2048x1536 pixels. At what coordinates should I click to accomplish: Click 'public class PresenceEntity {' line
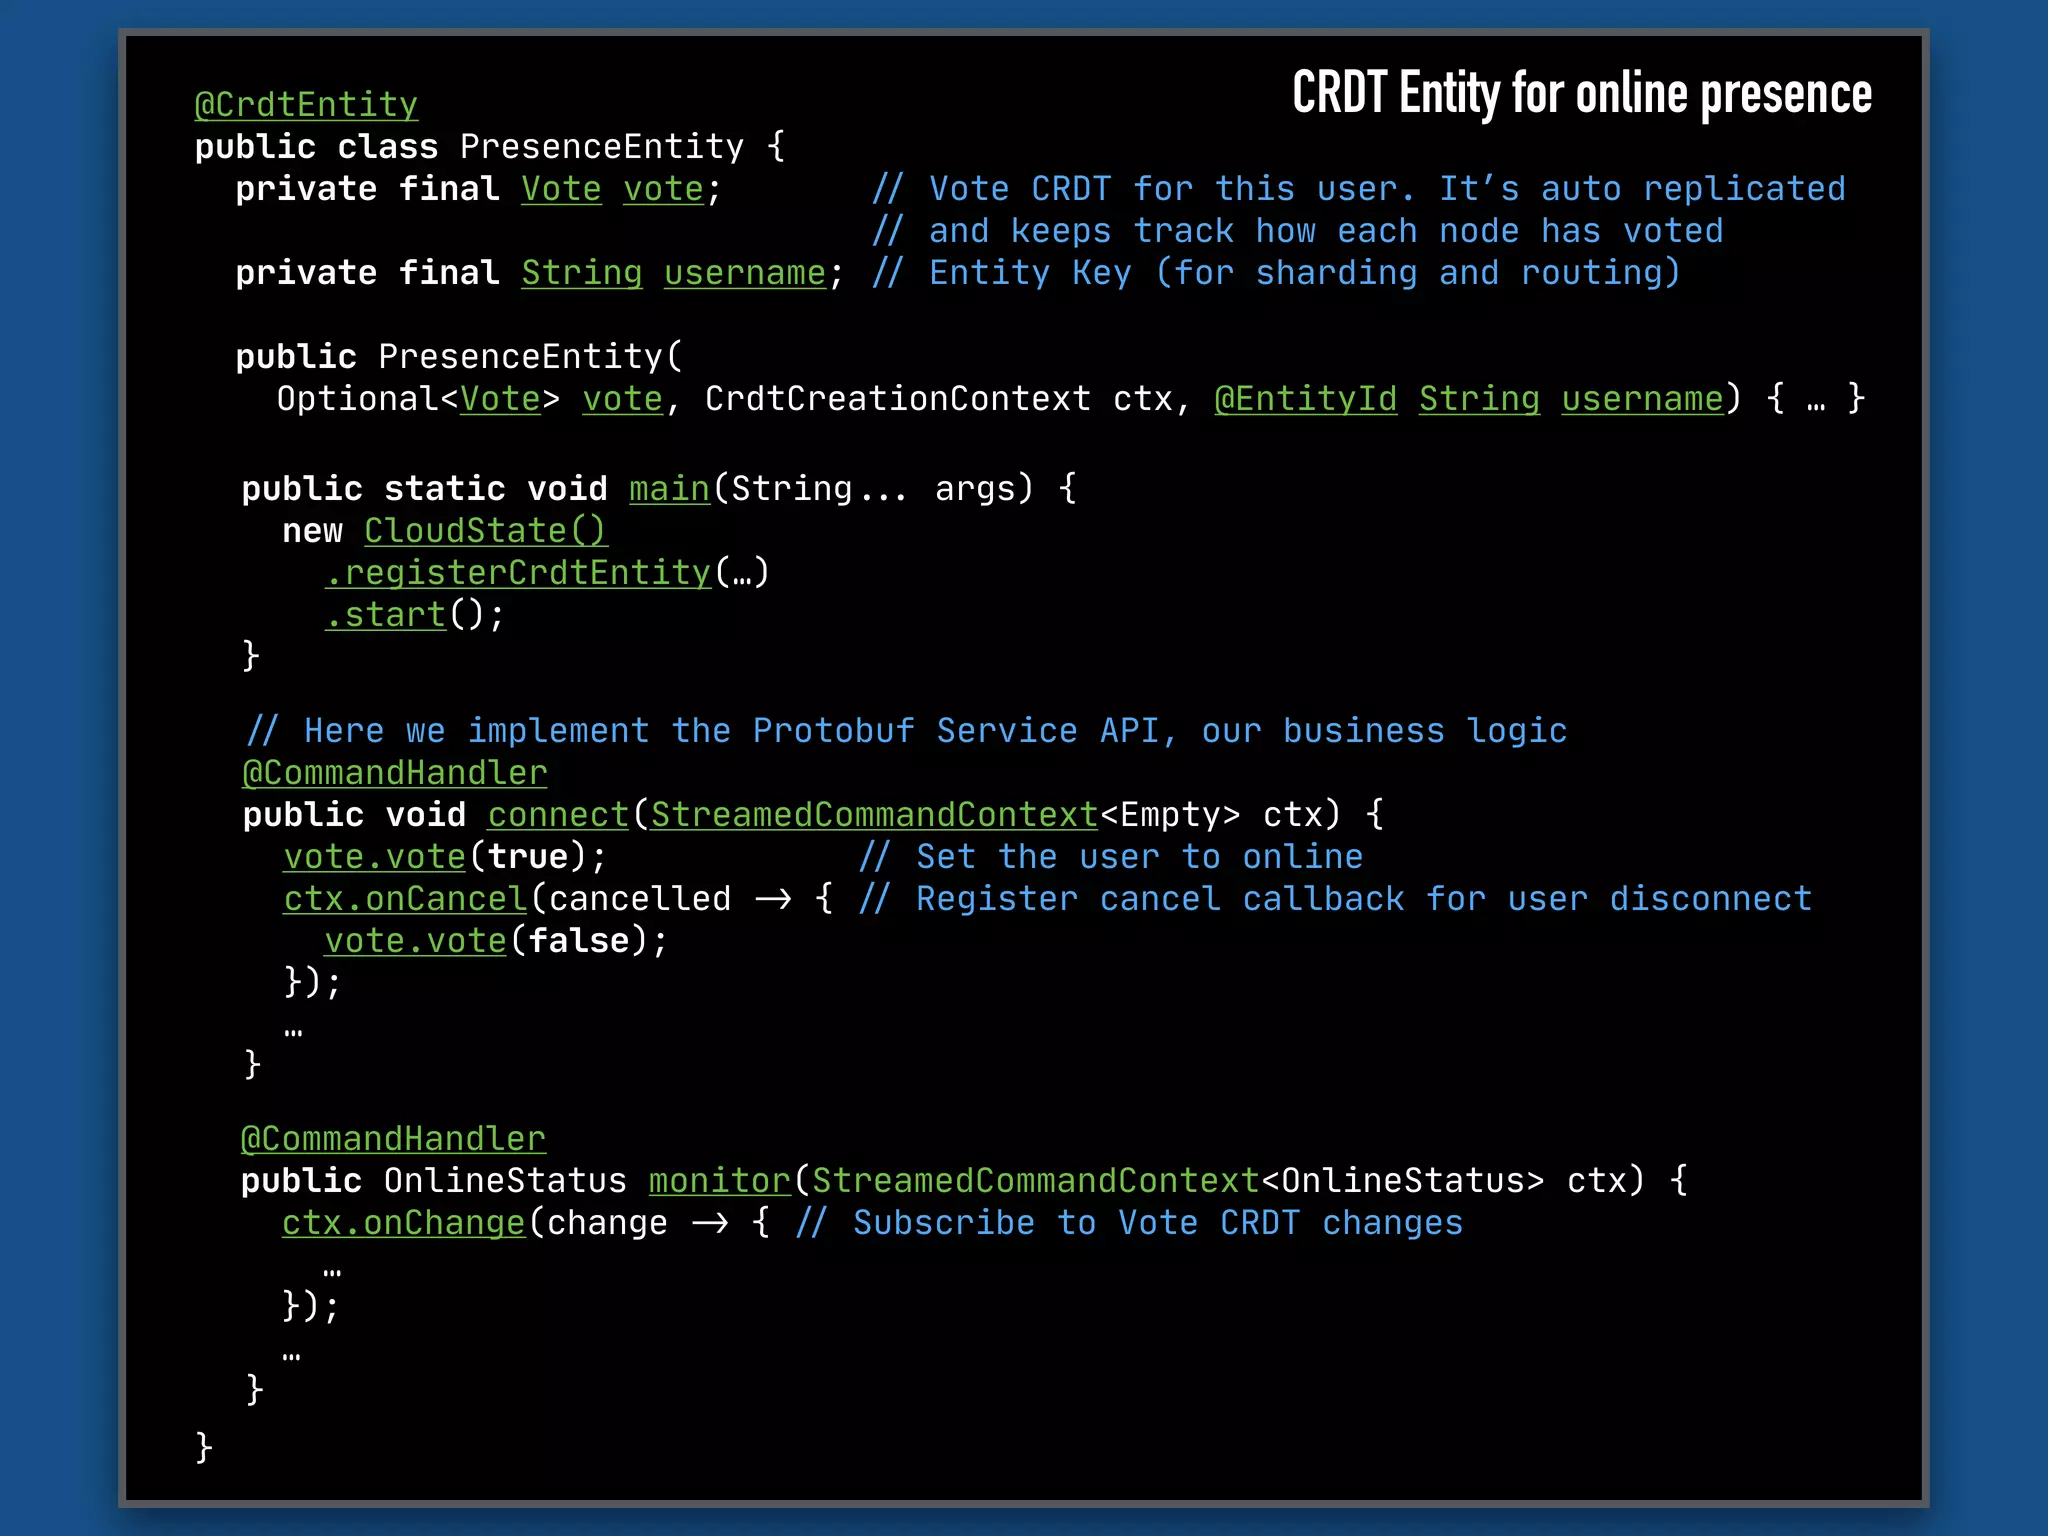click(x=490, y=147)
